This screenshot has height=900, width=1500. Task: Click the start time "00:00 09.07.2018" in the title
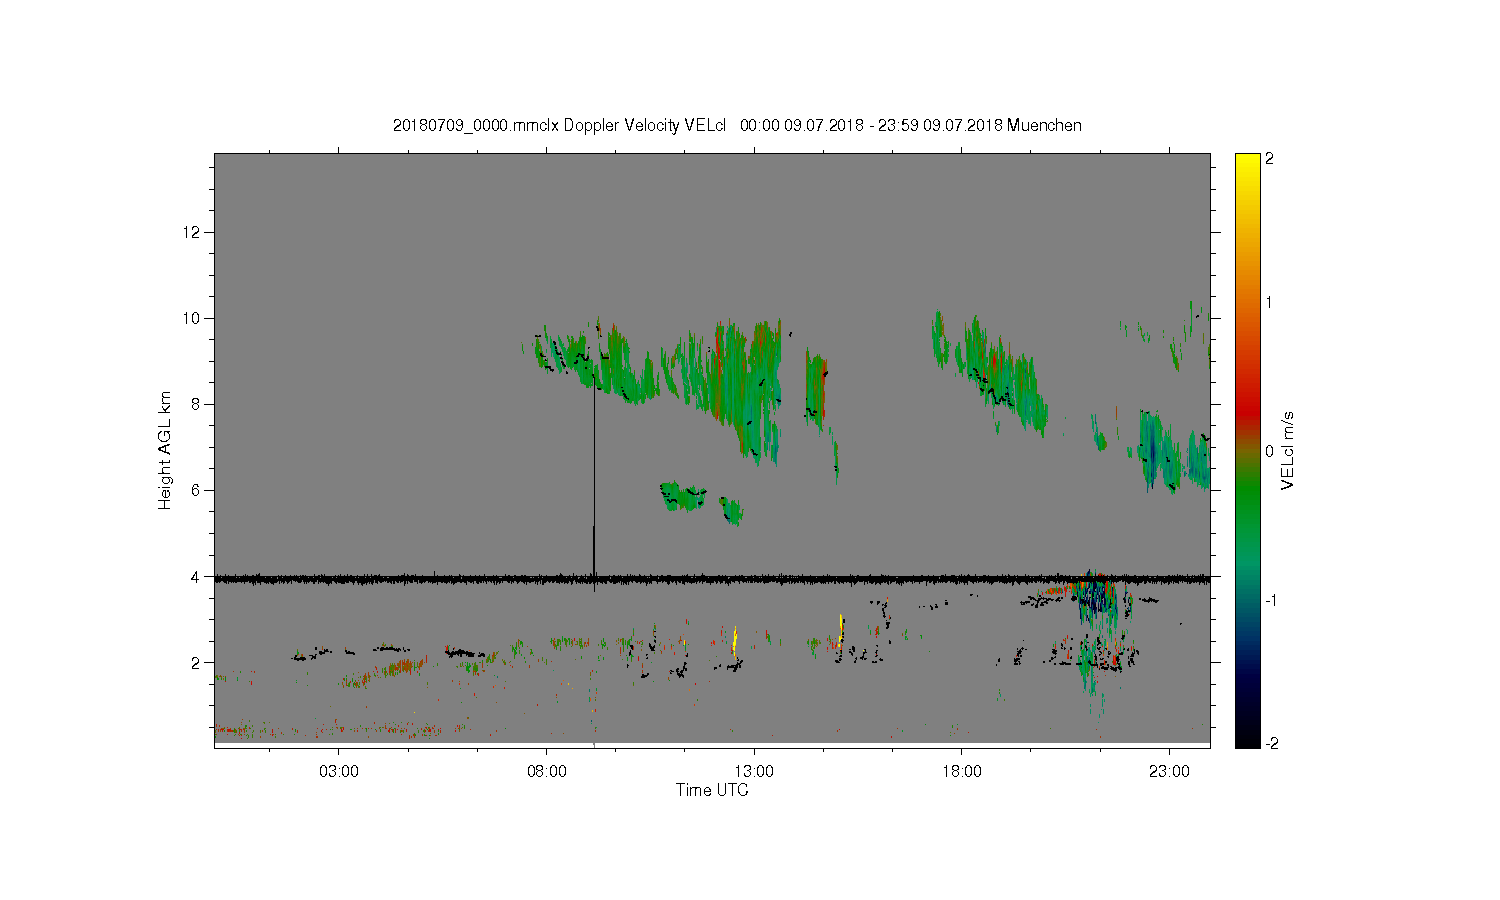[802, 126]
